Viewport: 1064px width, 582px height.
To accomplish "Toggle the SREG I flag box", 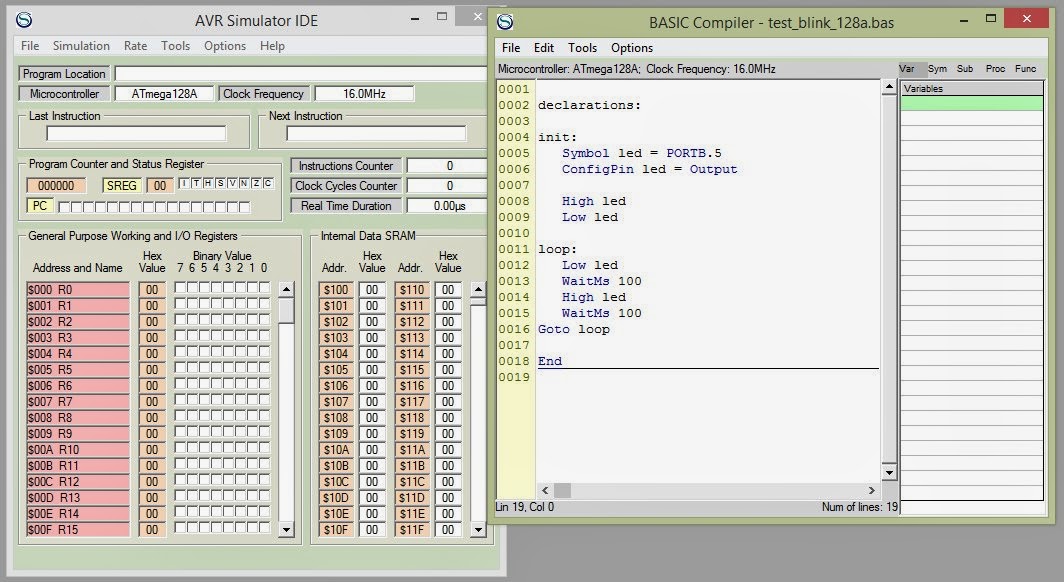I will click(185, 183).
